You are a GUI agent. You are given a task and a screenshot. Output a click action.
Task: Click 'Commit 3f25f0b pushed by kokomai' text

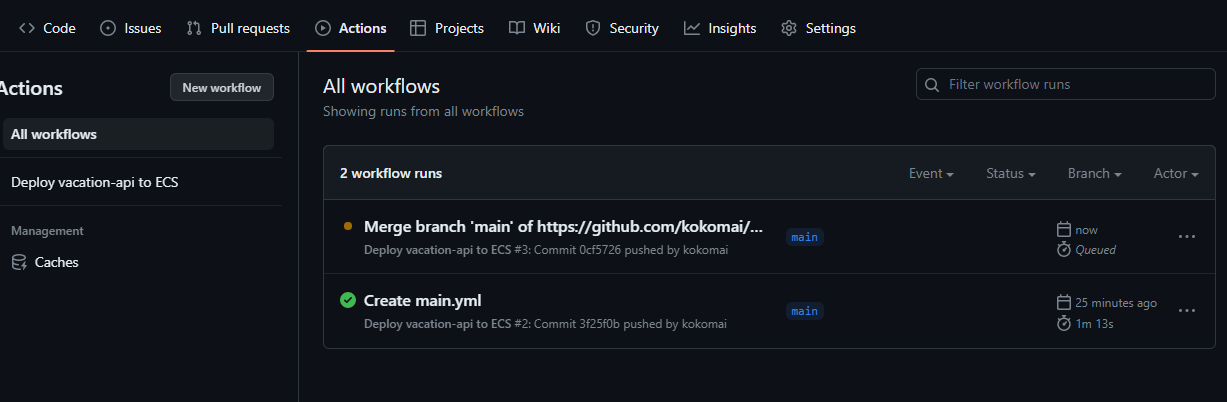click(x=630, y=324)
